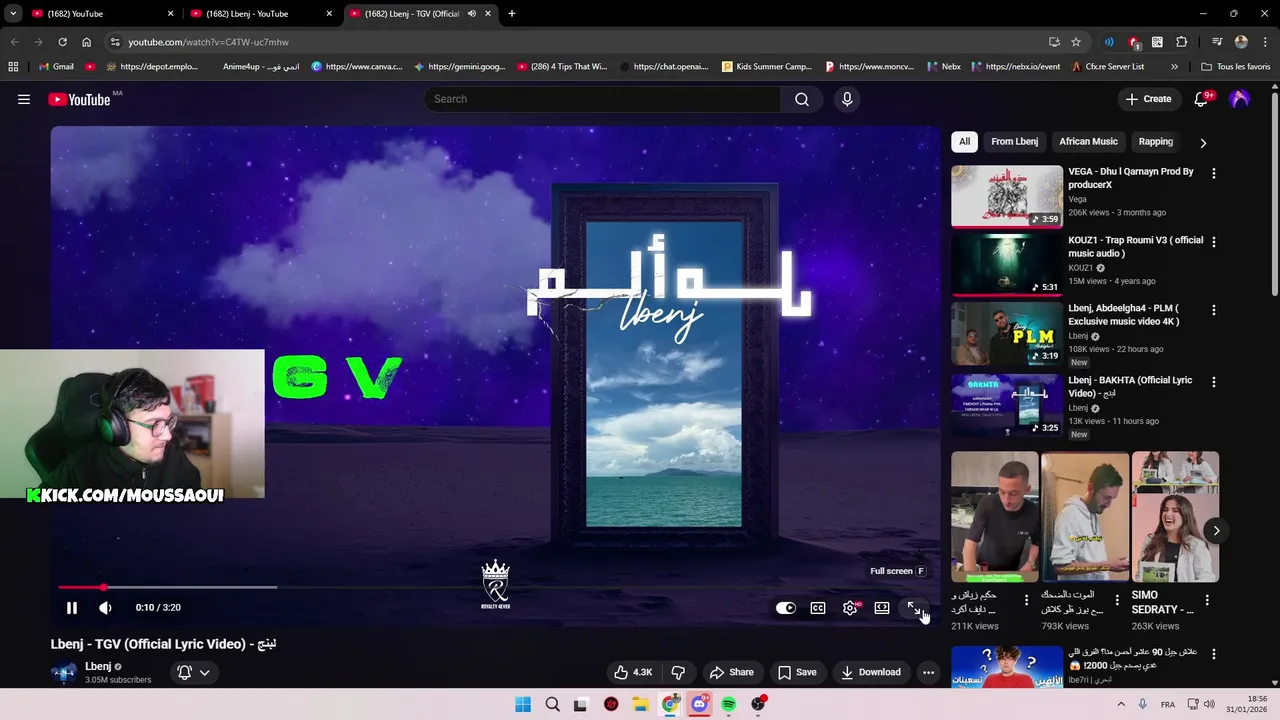This screenshot has height=720, width=1280.
Task: Show next Shorts with arrow
Action: pos(1216,531)
